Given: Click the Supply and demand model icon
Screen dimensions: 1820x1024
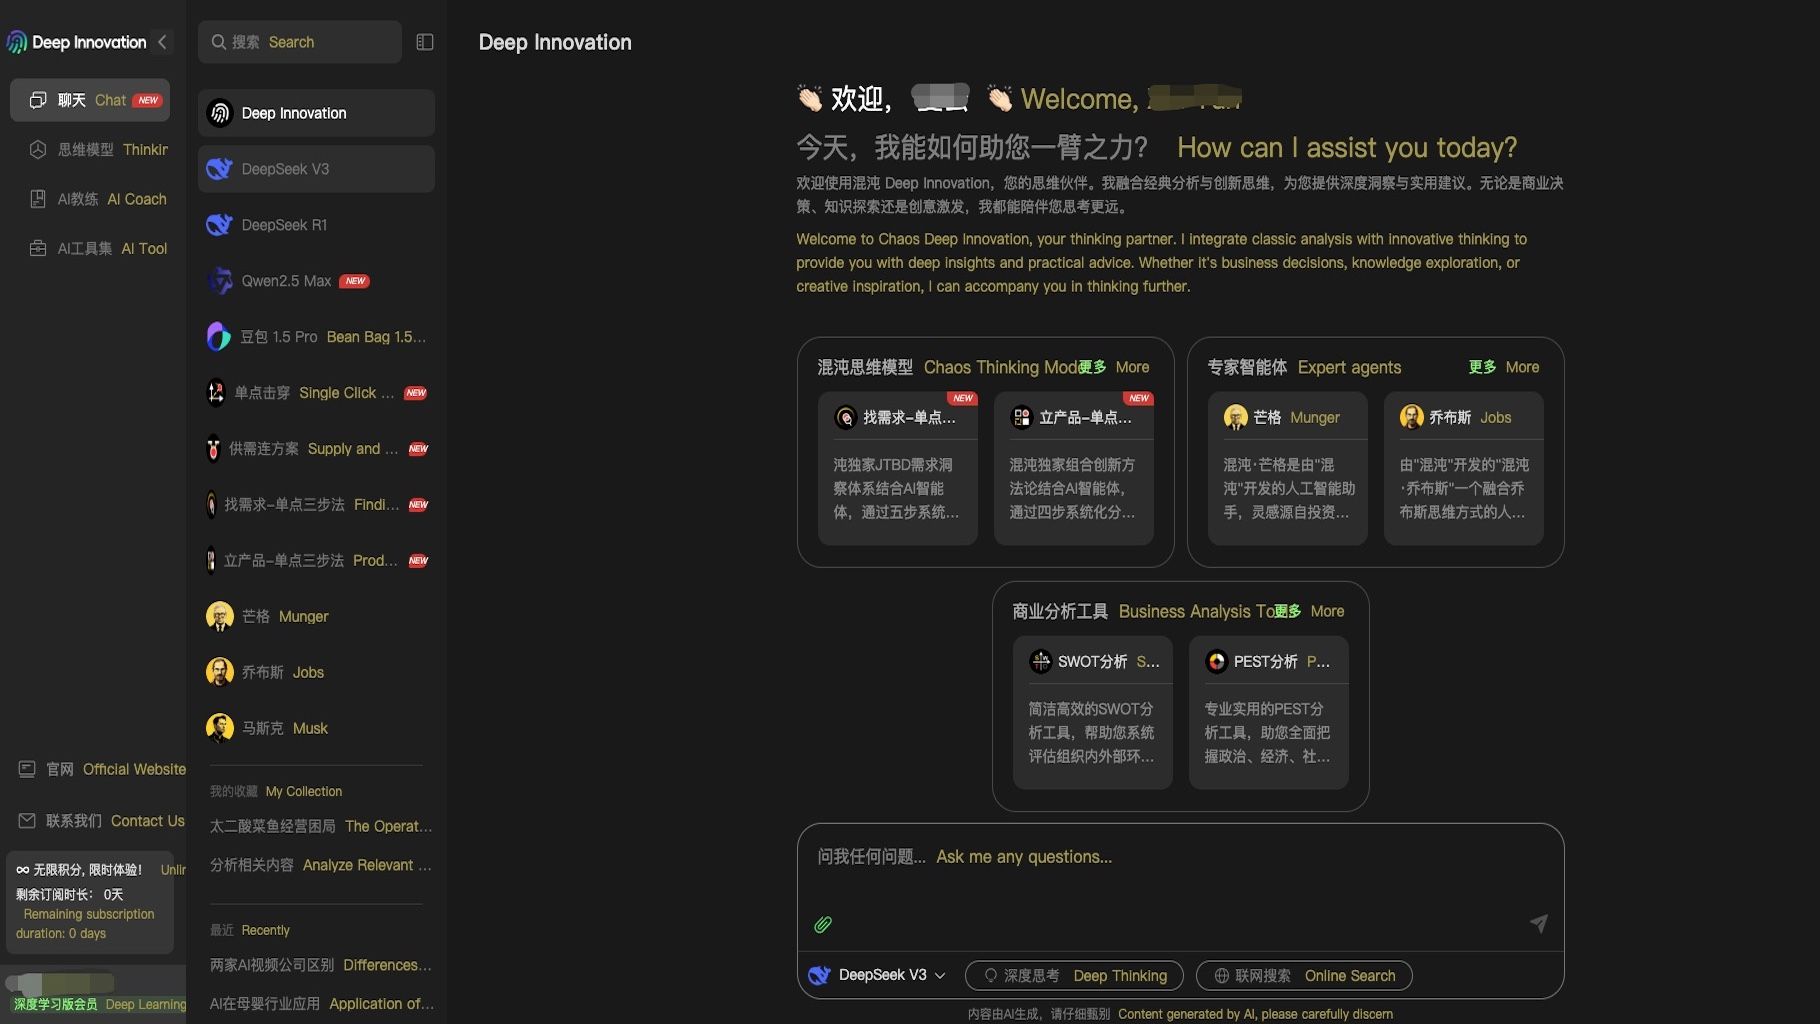Looking at the screenshot, I should [x=213, y=449].
